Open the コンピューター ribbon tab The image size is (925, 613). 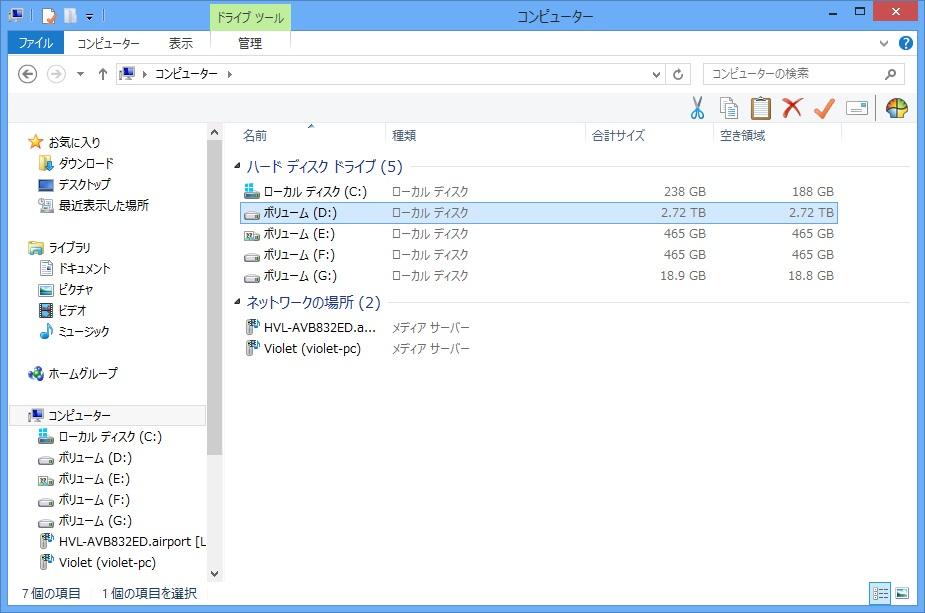tap(109, 43)
